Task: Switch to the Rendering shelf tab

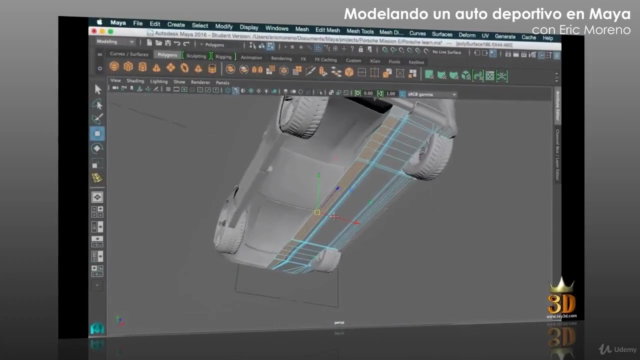Action: [281, 58]
